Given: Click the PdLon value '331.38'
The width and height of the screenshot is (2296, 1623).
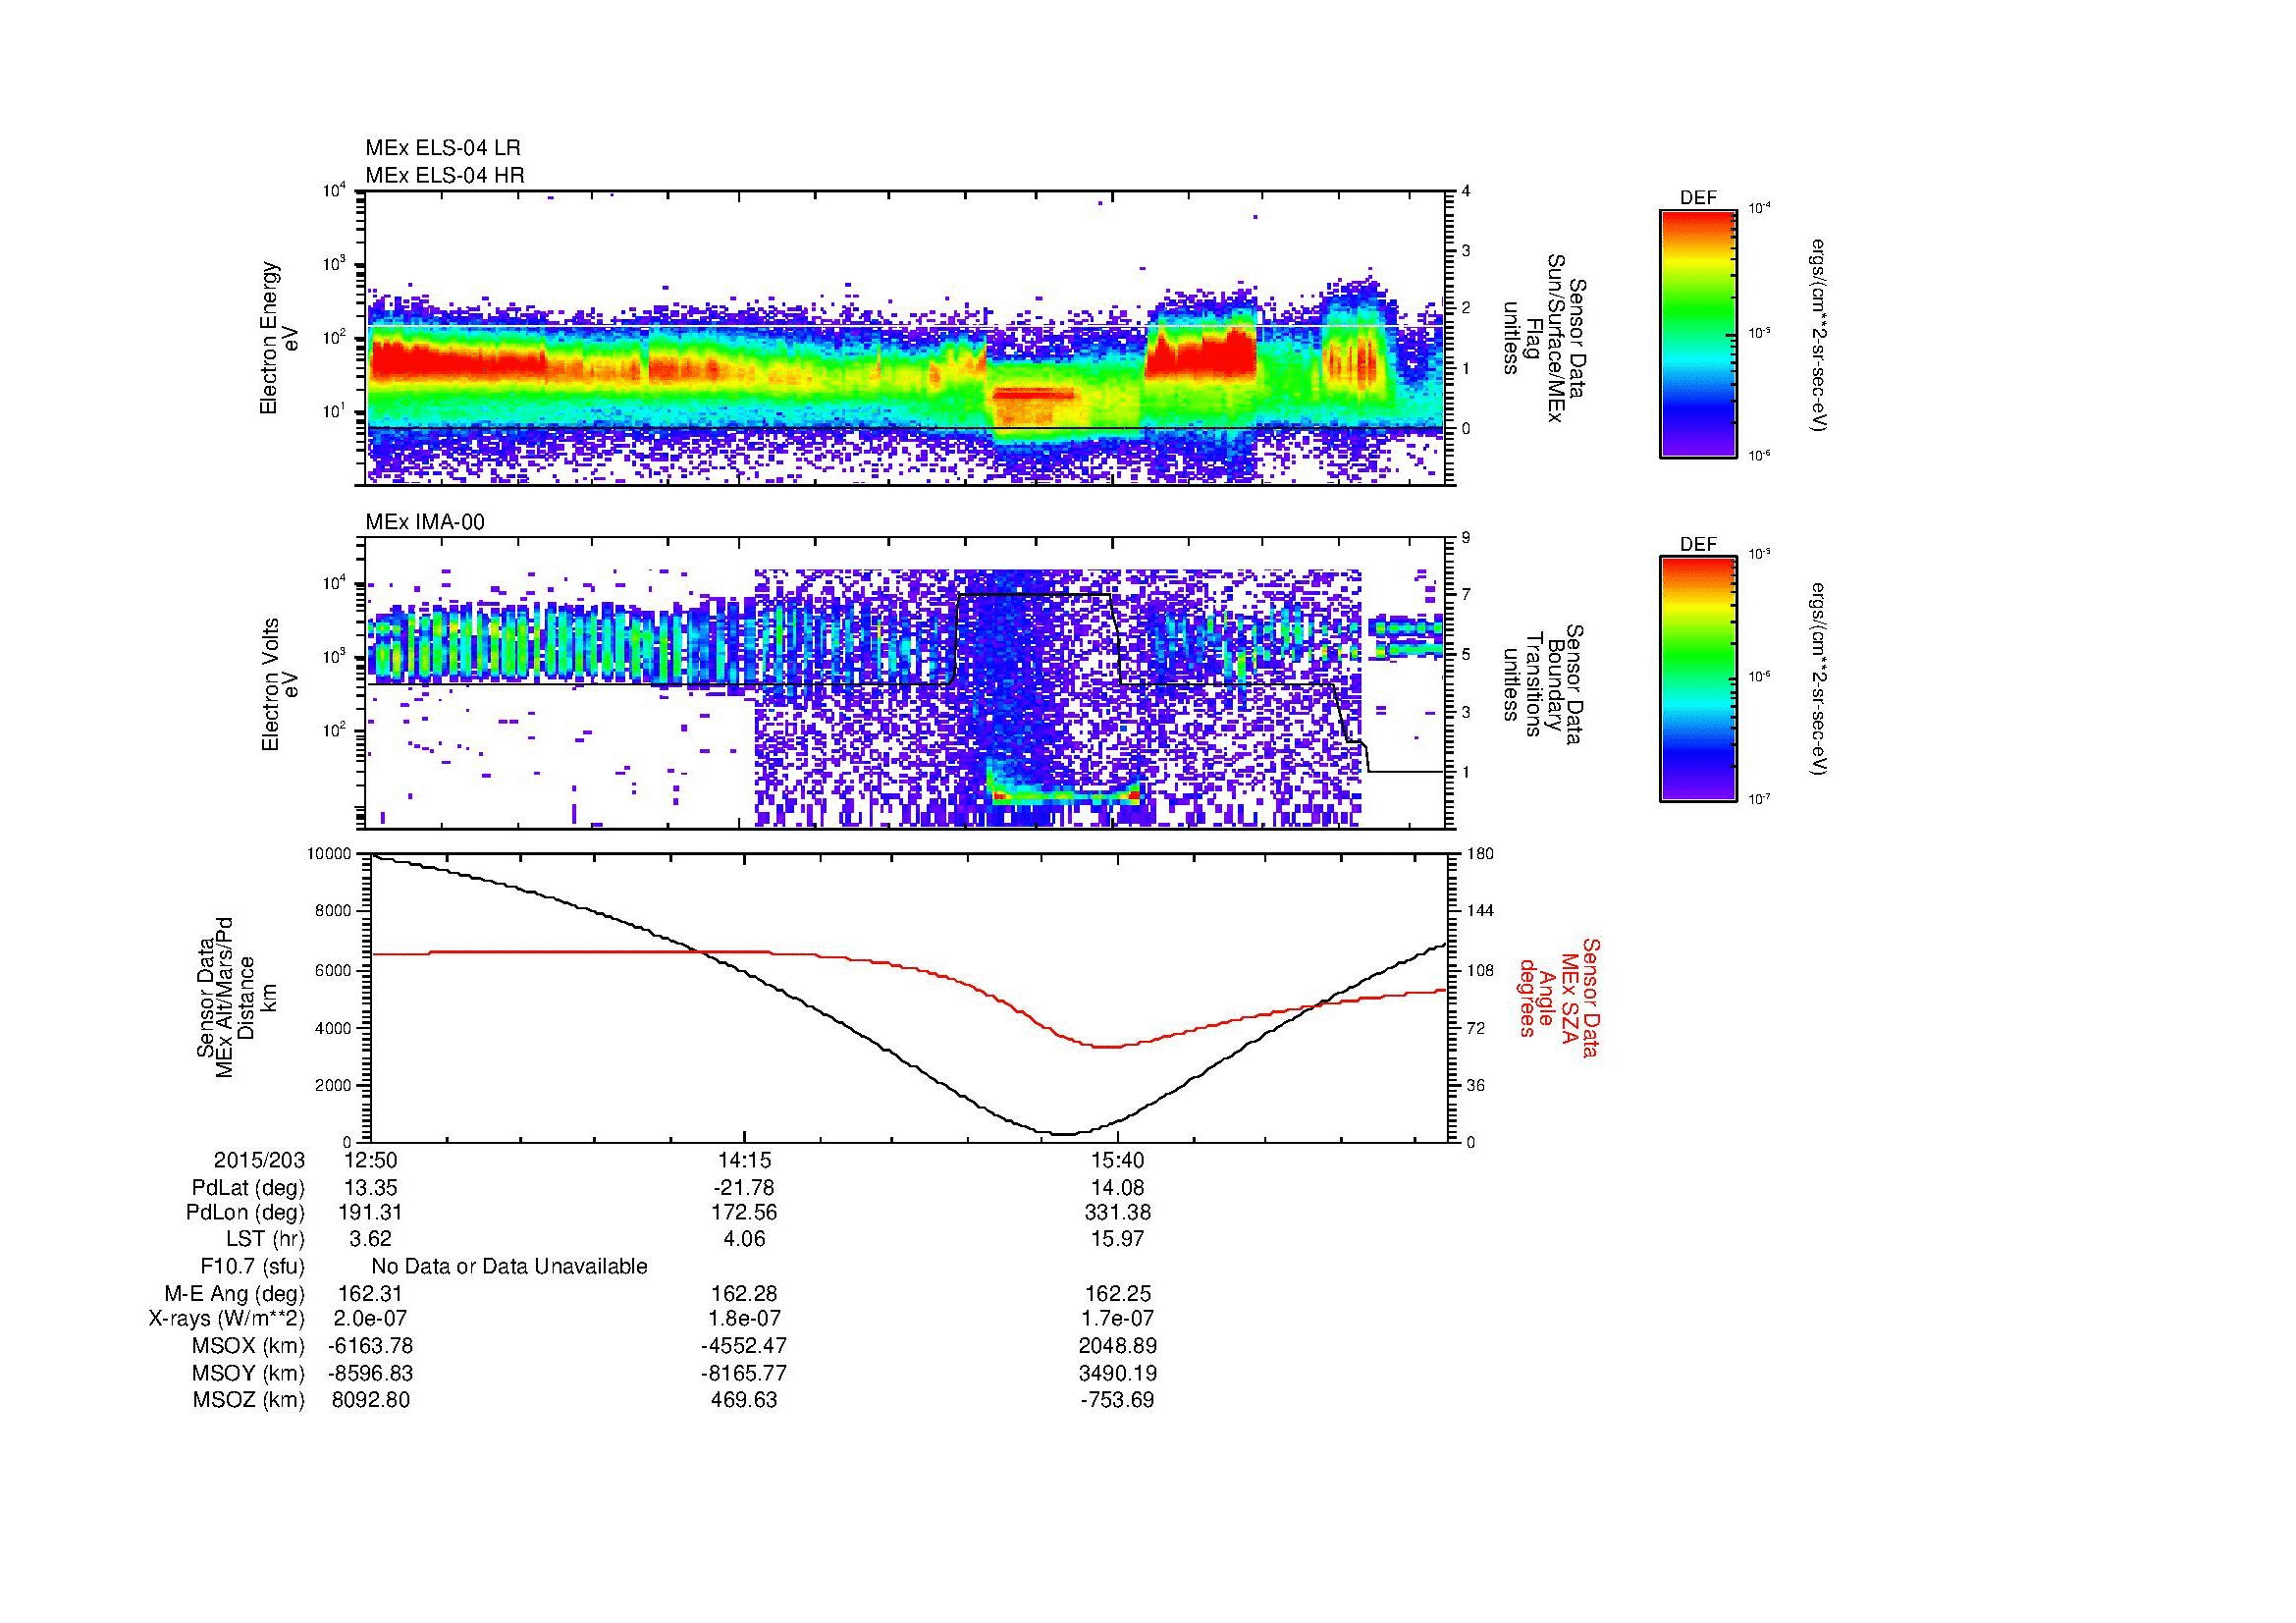Looking at the screenshot, I should (1118, 1213).
